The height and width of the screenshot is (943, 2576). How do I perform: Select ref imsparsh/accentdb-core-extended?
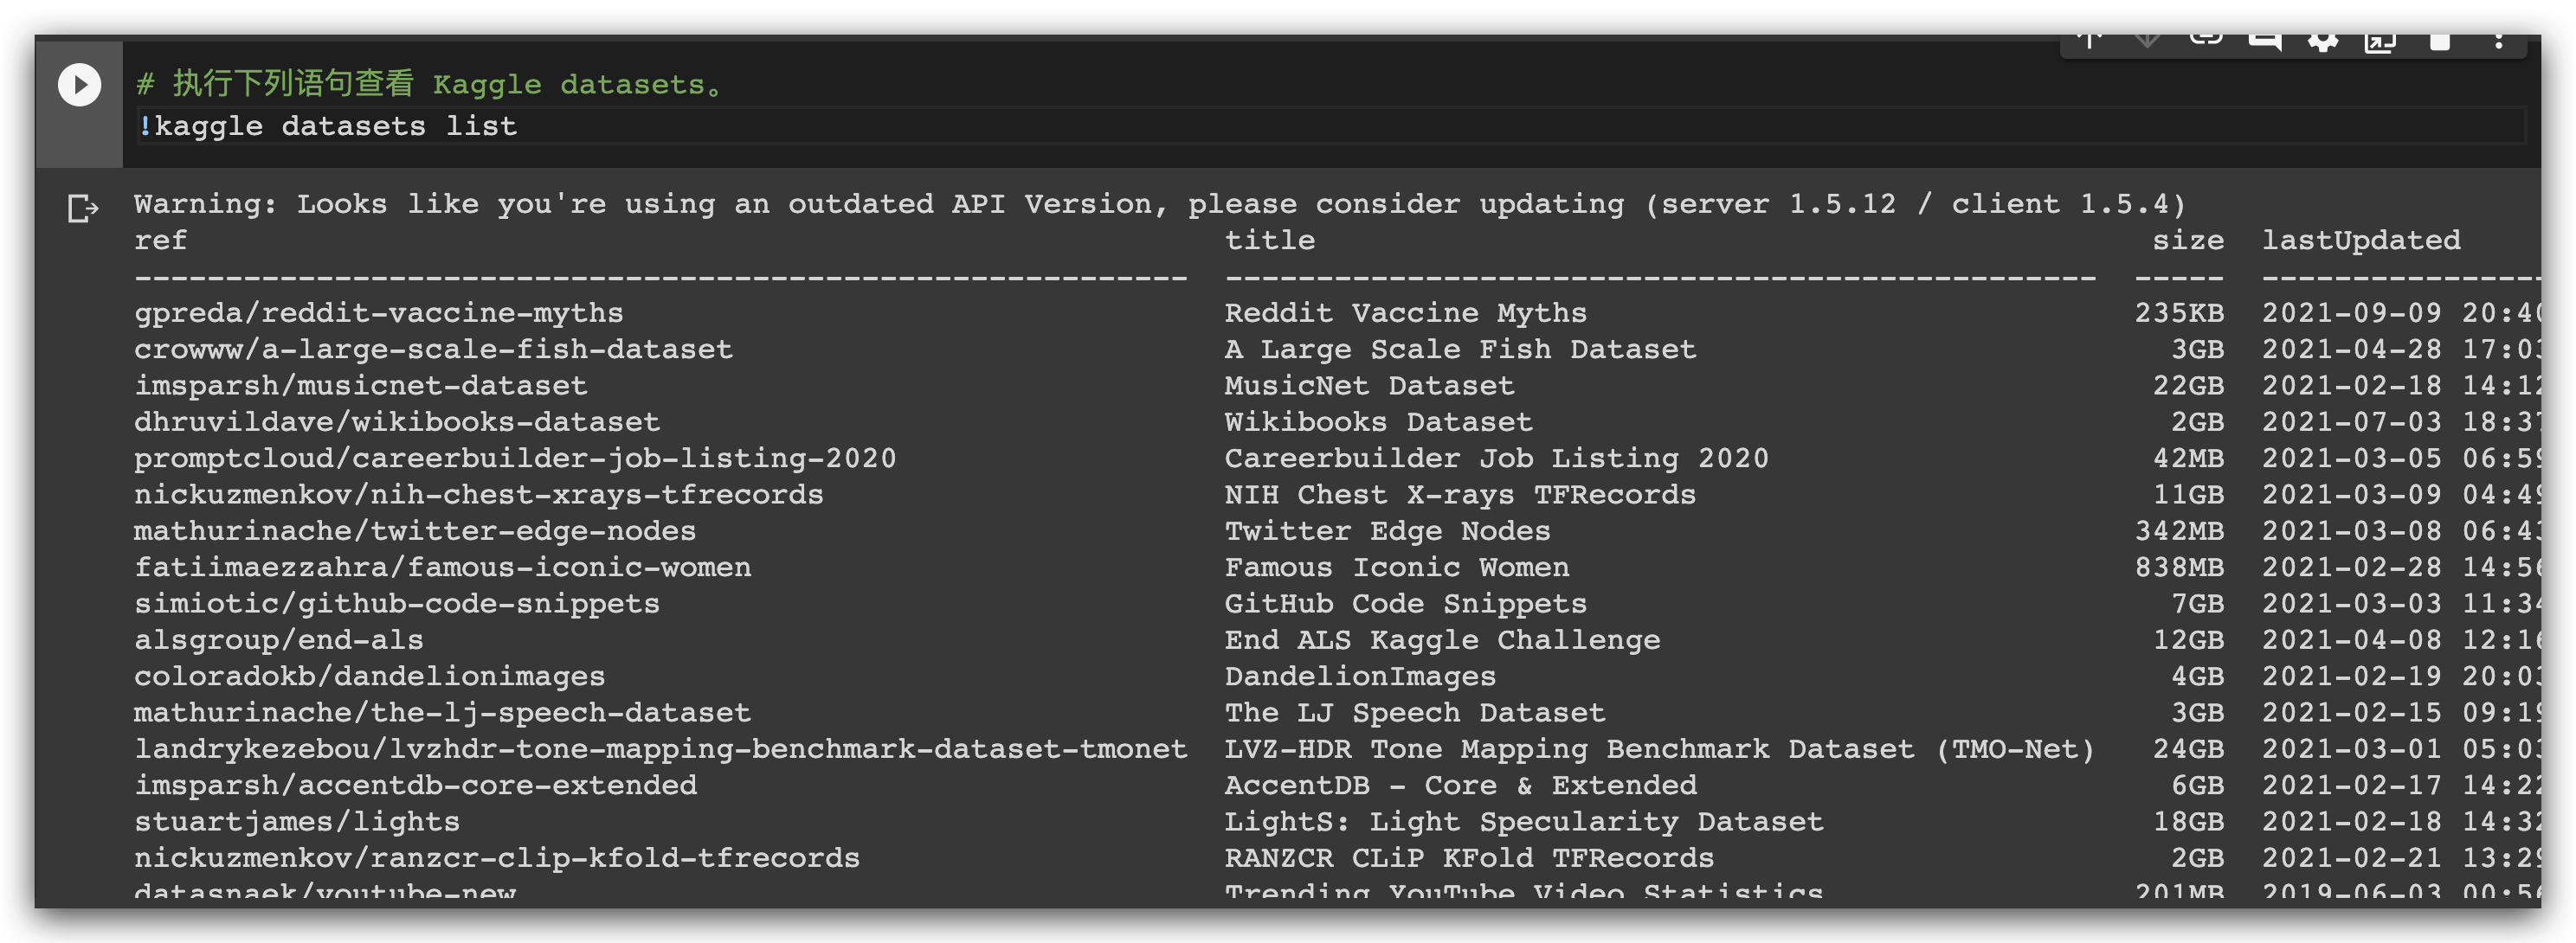(x=415, y=785)
